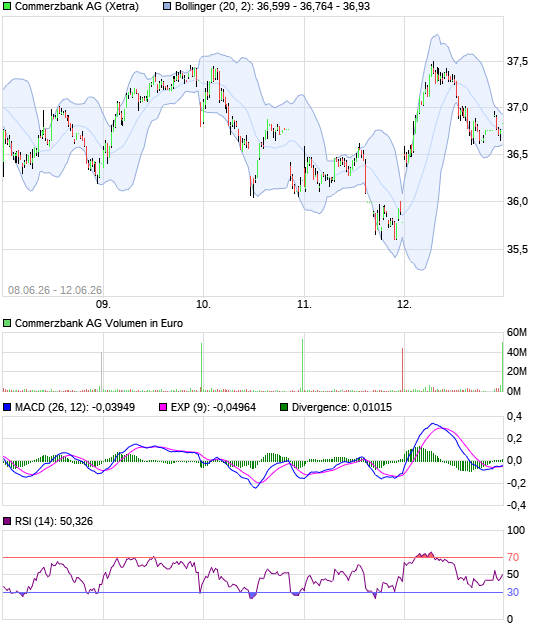
Task: Click the green Commerzbank AG legend swatch
Action: click(x=7, y=6)
